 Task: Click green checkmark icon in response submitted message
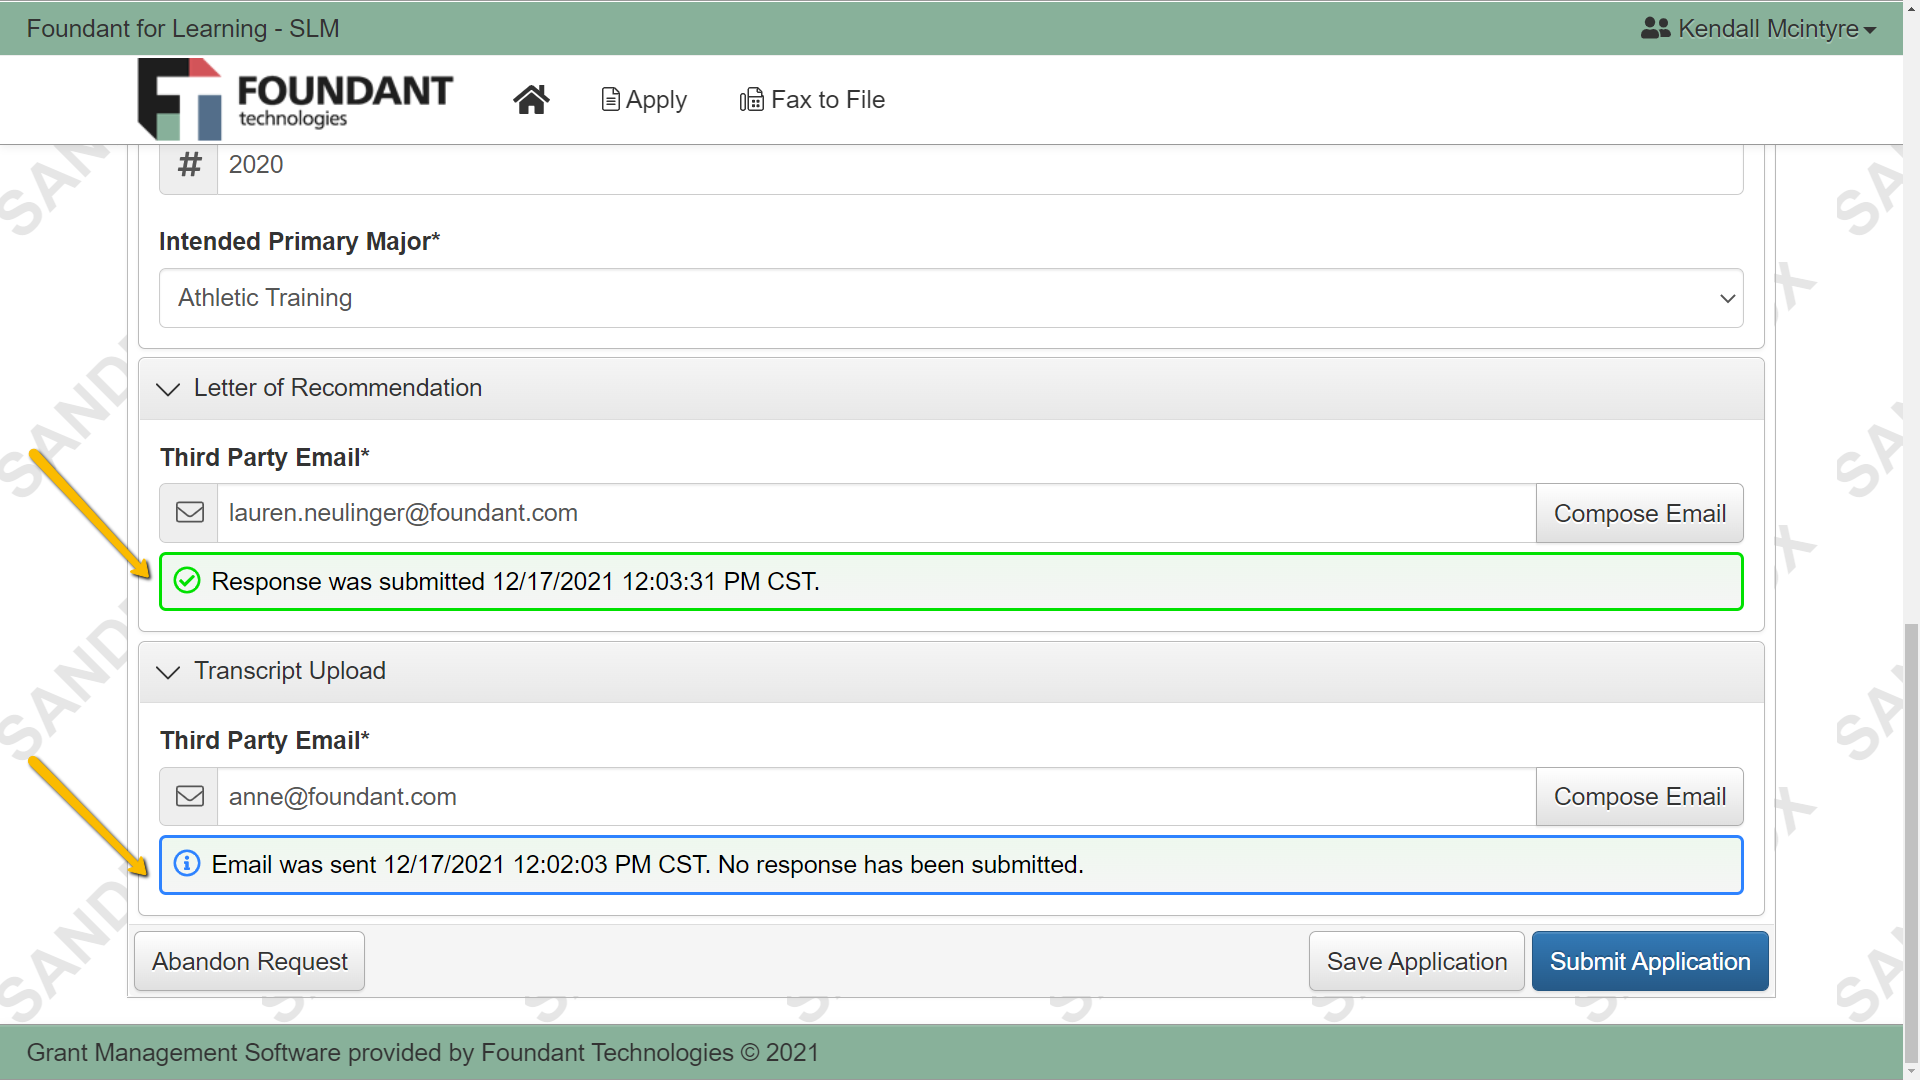click(x=187, y=581)
